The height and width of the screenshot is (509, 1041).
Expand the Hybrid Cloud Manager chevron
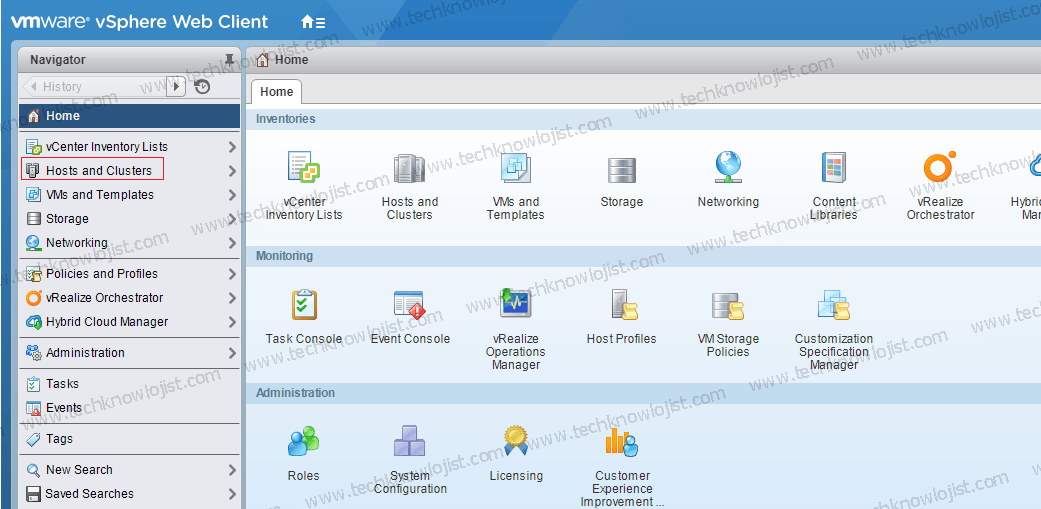(232, 322)
